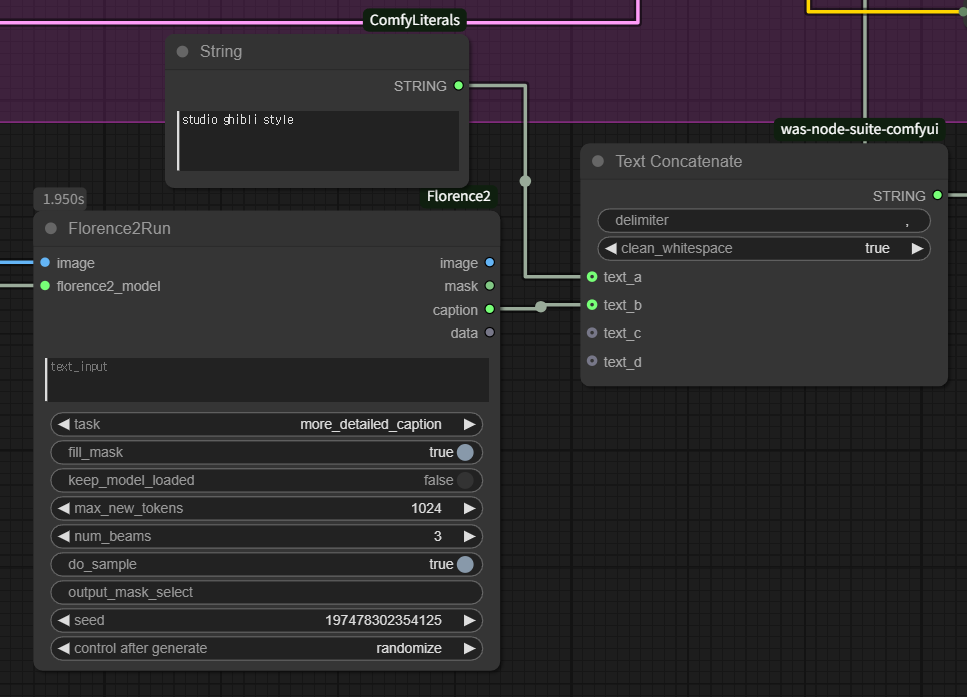Click the was-node-suite-comfyui badge
967x697 pixels.
[859, 130]
